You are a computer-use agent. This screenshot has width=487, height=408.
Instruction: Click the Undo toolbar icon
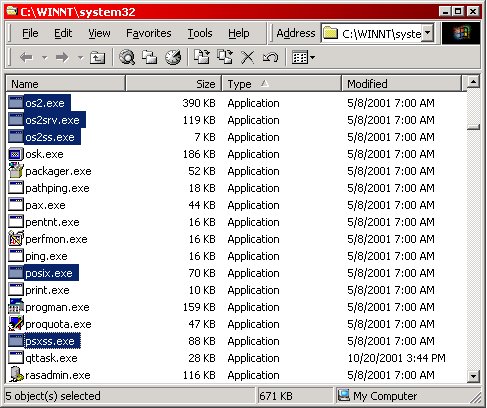270,57
